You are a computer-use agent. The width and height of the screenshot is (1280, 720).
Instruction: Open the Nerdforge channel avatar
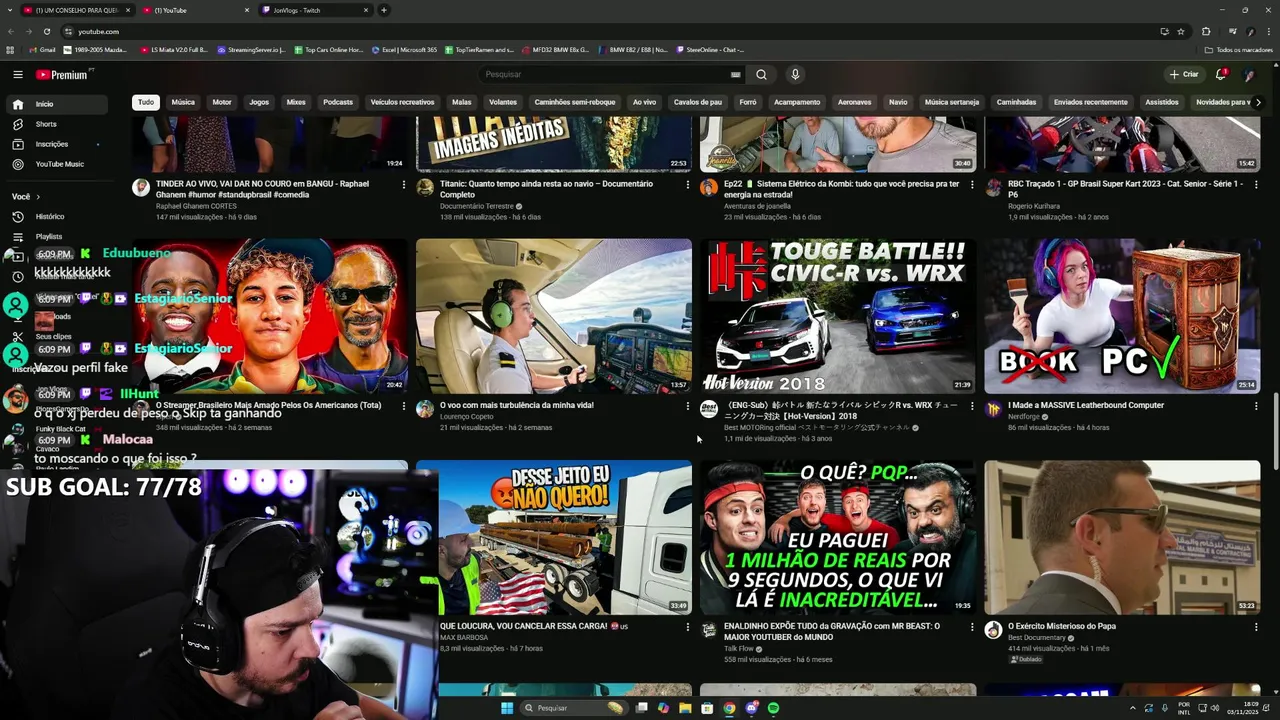[993, 409]
